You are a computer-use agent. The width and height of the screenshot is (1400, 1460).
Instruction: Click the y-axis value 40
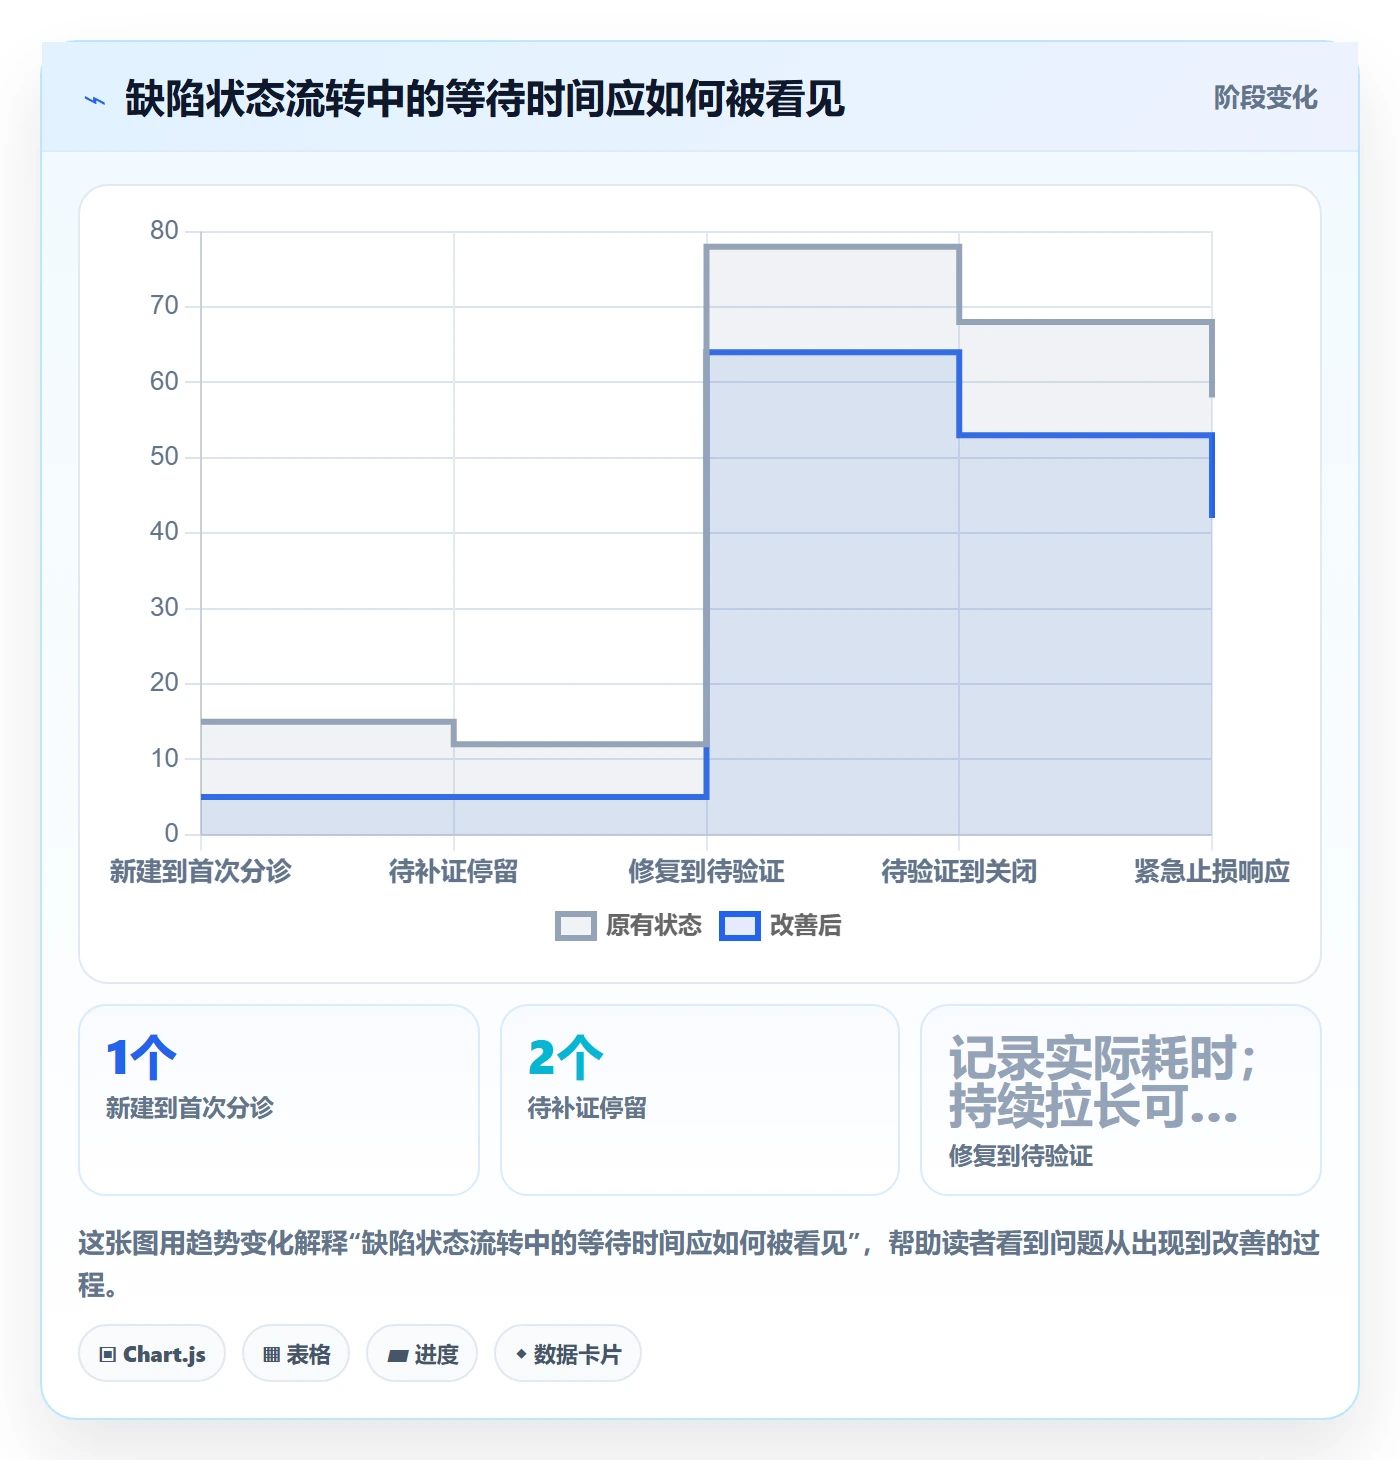click(x=164, y=532)
